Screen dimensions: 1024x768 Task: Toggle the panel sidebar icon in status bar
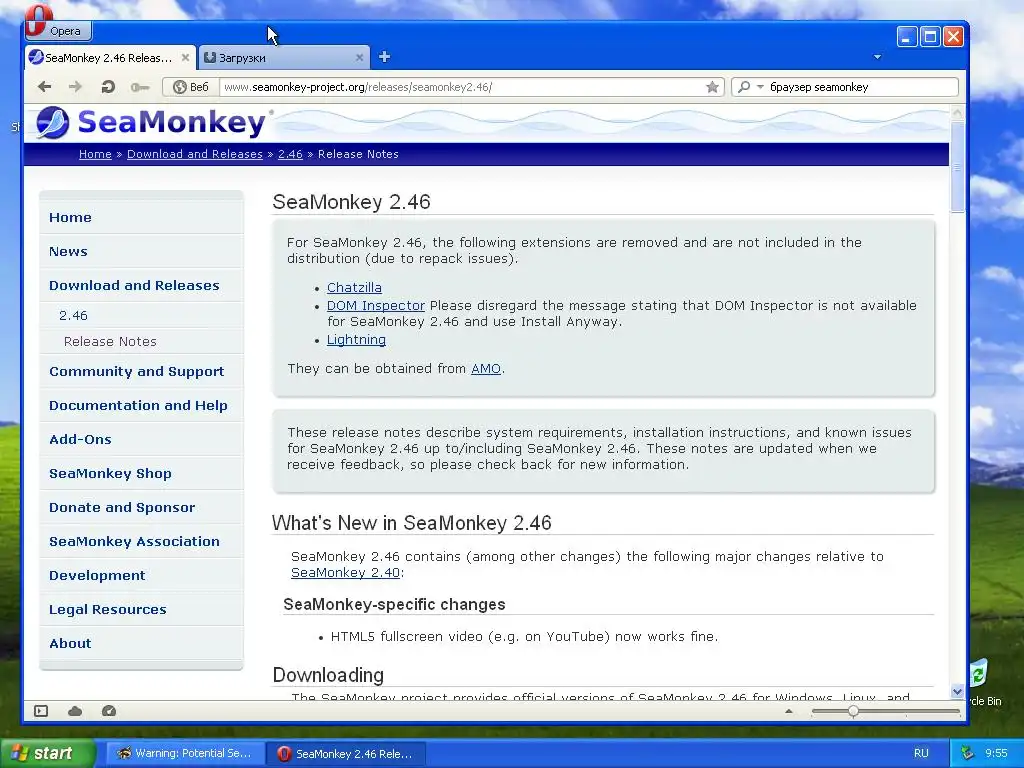point(41,711)
